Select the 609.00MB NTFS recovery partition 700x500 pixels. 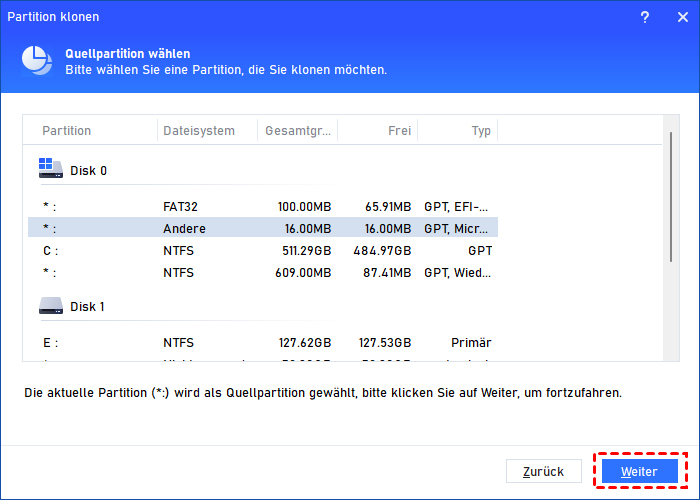click(262, 273)
